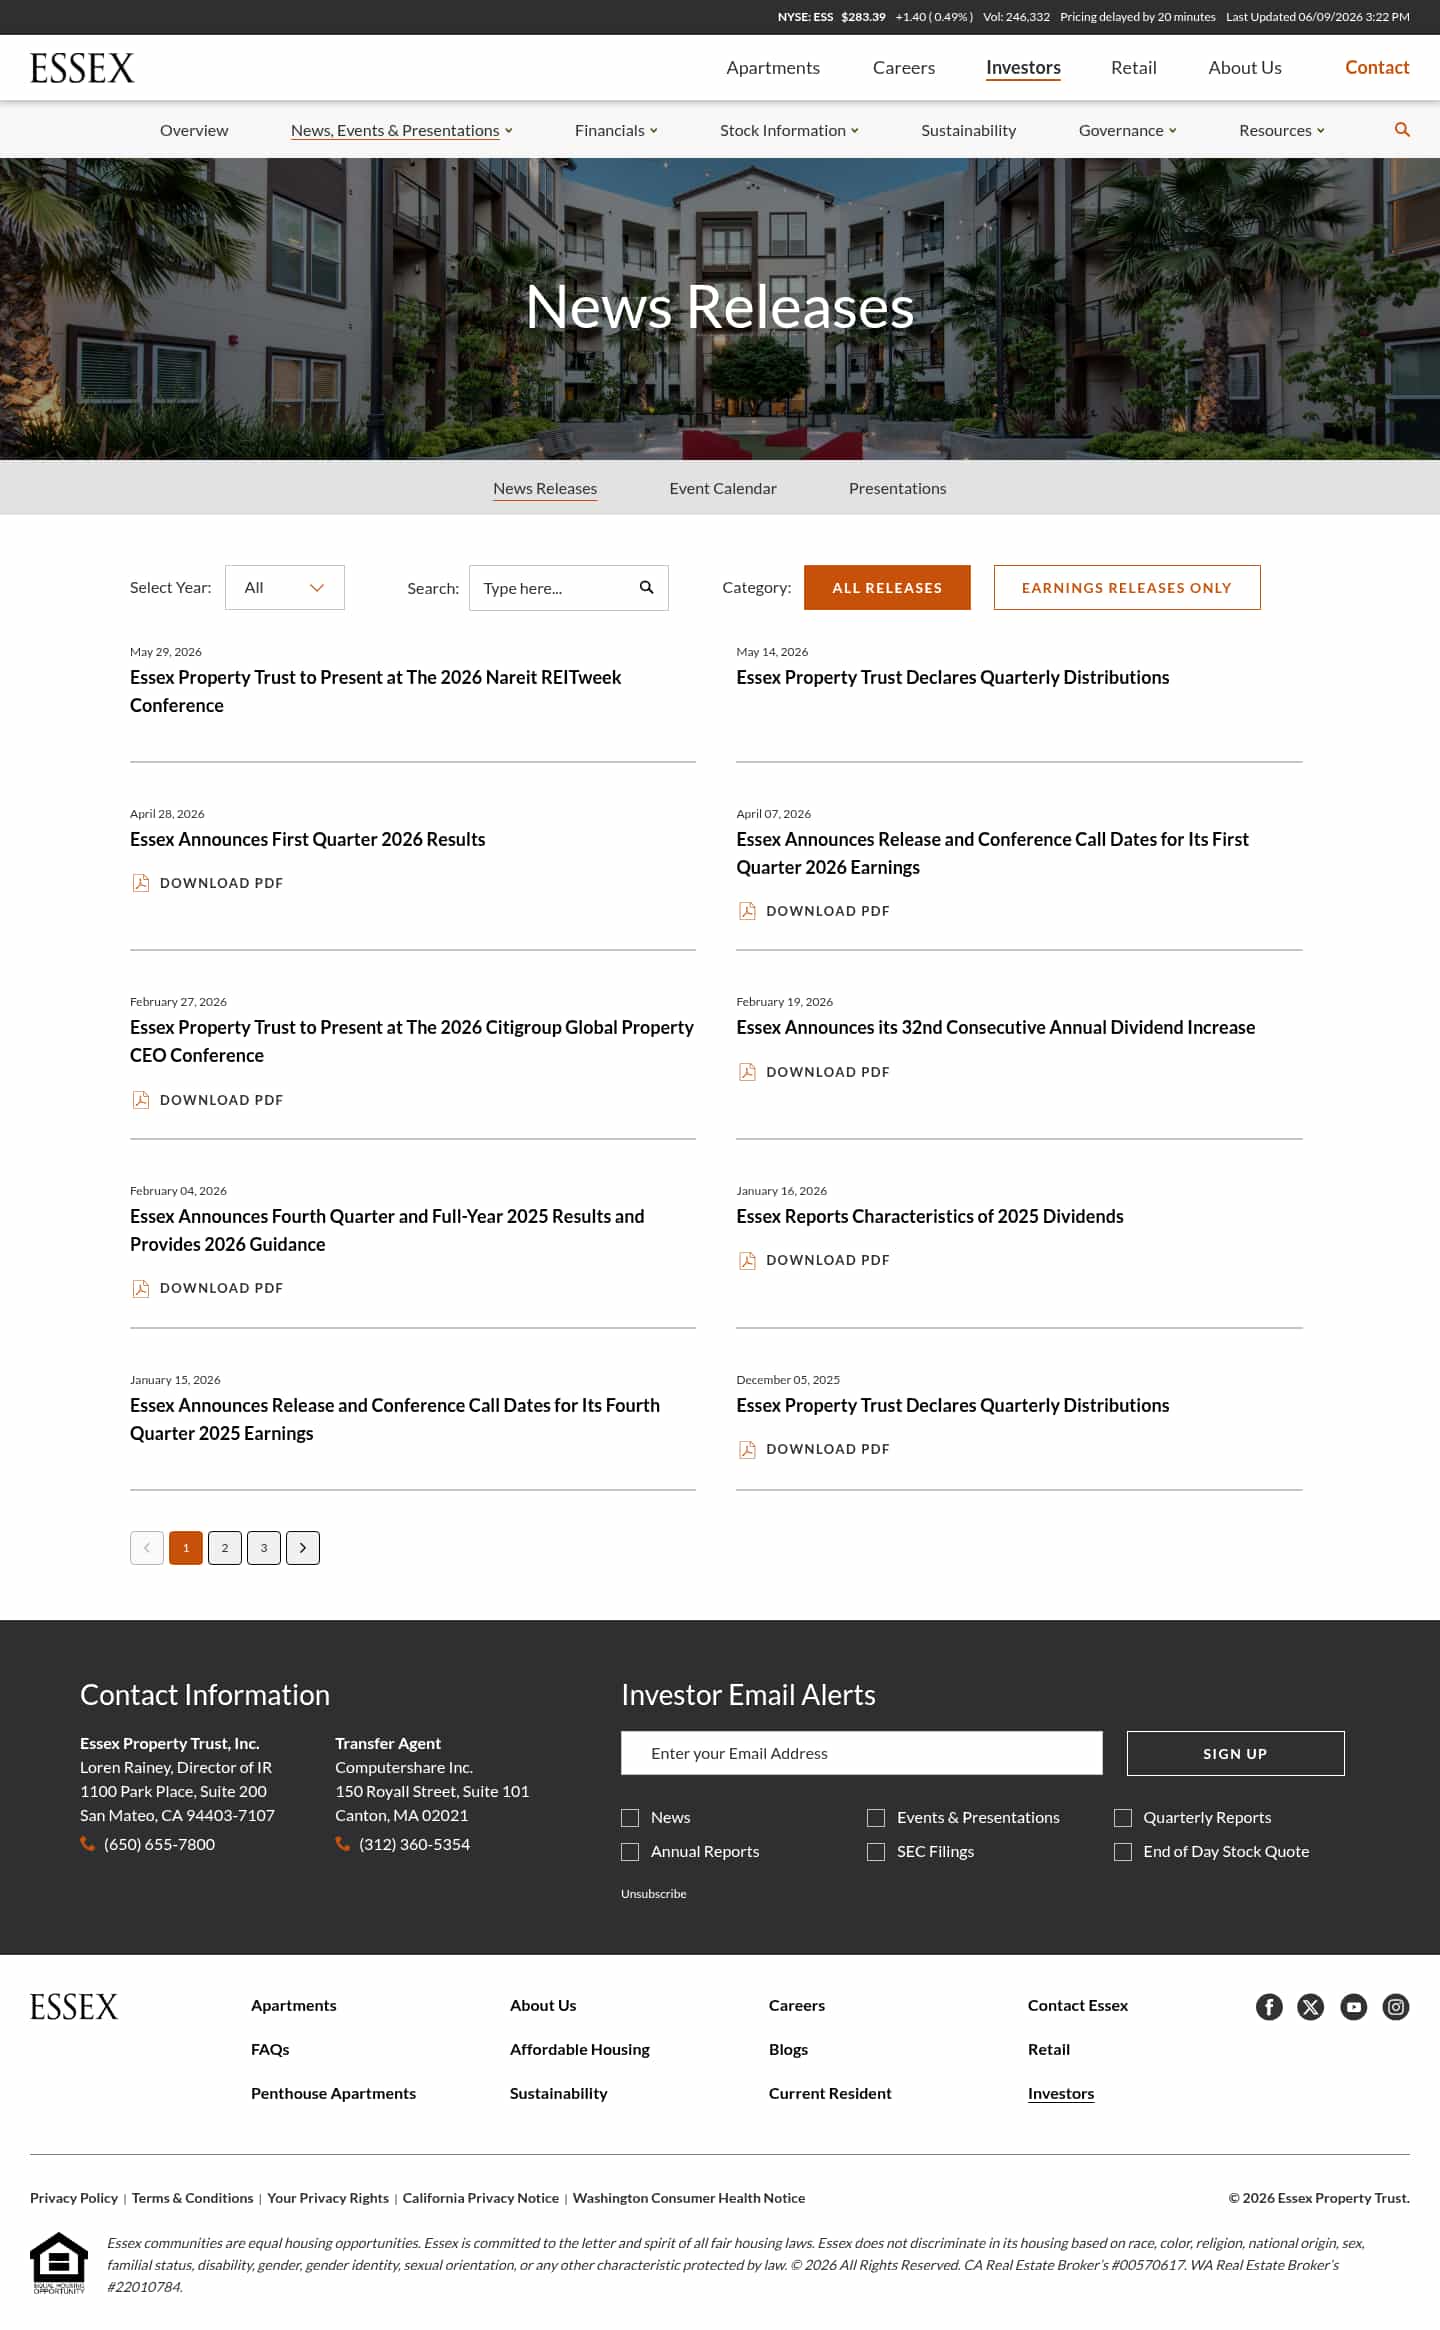Open Overview in investor subnav
This screenshot has height=2330, width=1440.
coord(194,130)
